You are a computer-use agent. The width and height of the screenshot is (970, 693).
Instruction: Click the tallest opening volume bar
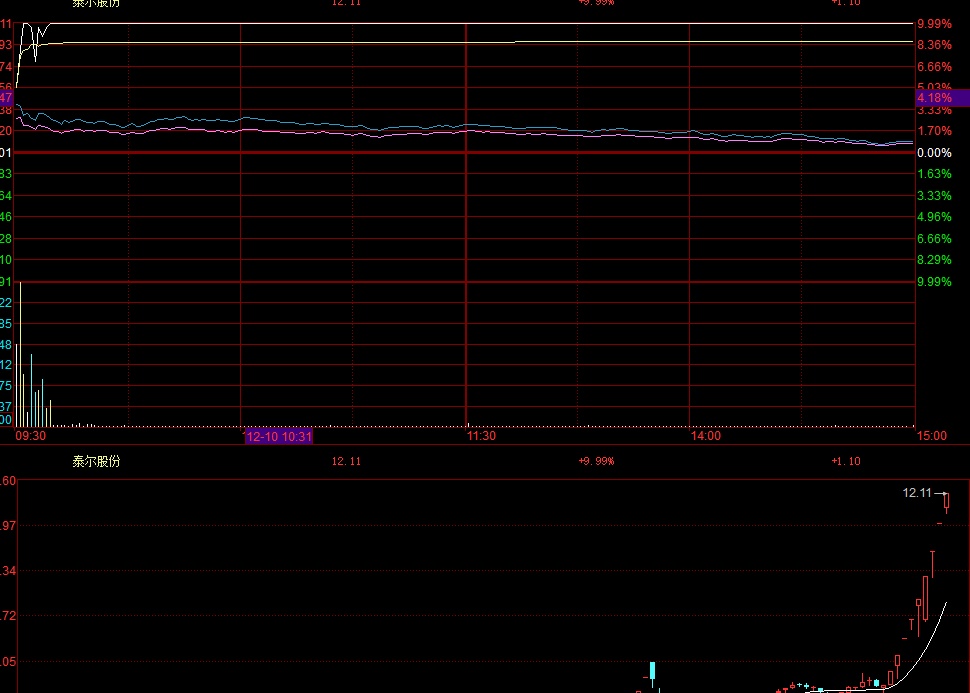point(20,355)
